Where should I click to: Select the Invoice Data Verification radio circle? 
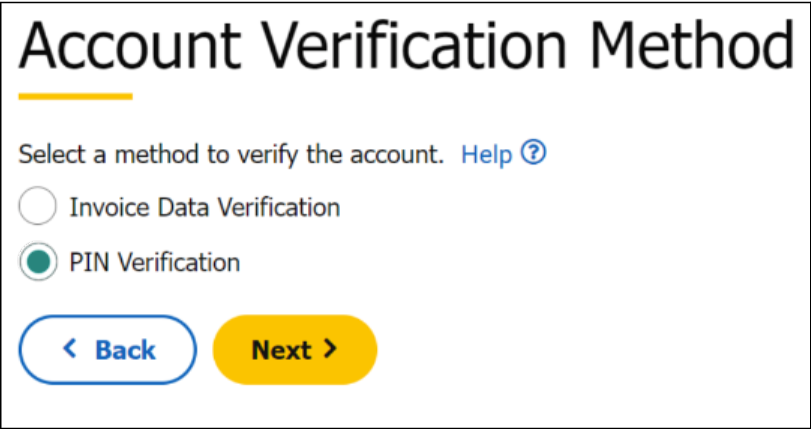(38, 208)
